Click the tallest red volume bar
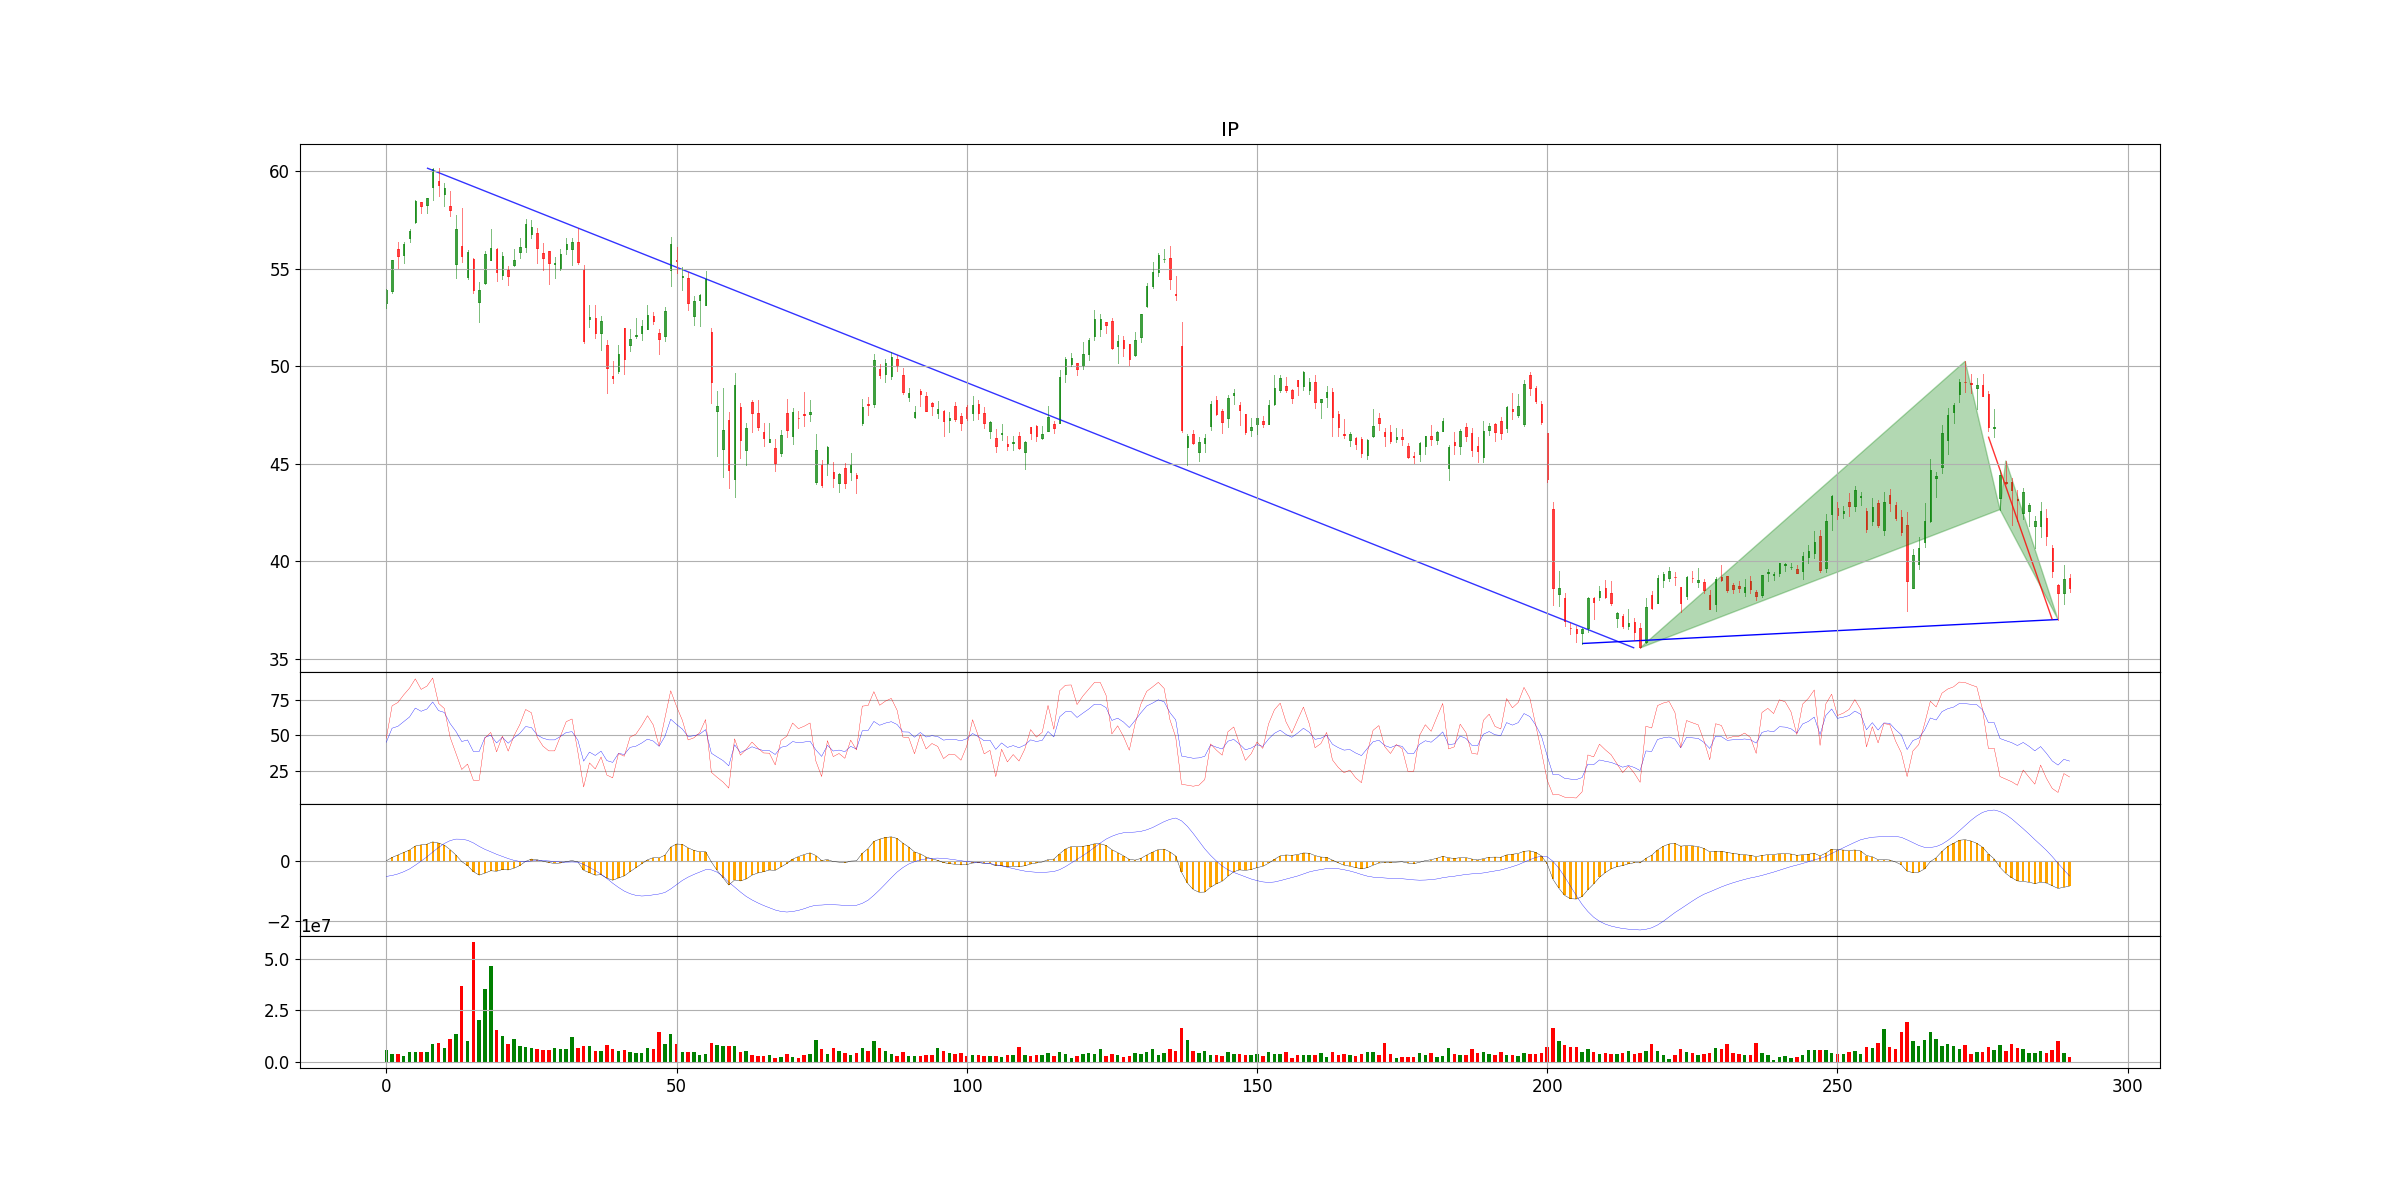This screenshot has height=1200, width=2400. coord(474,1000)
